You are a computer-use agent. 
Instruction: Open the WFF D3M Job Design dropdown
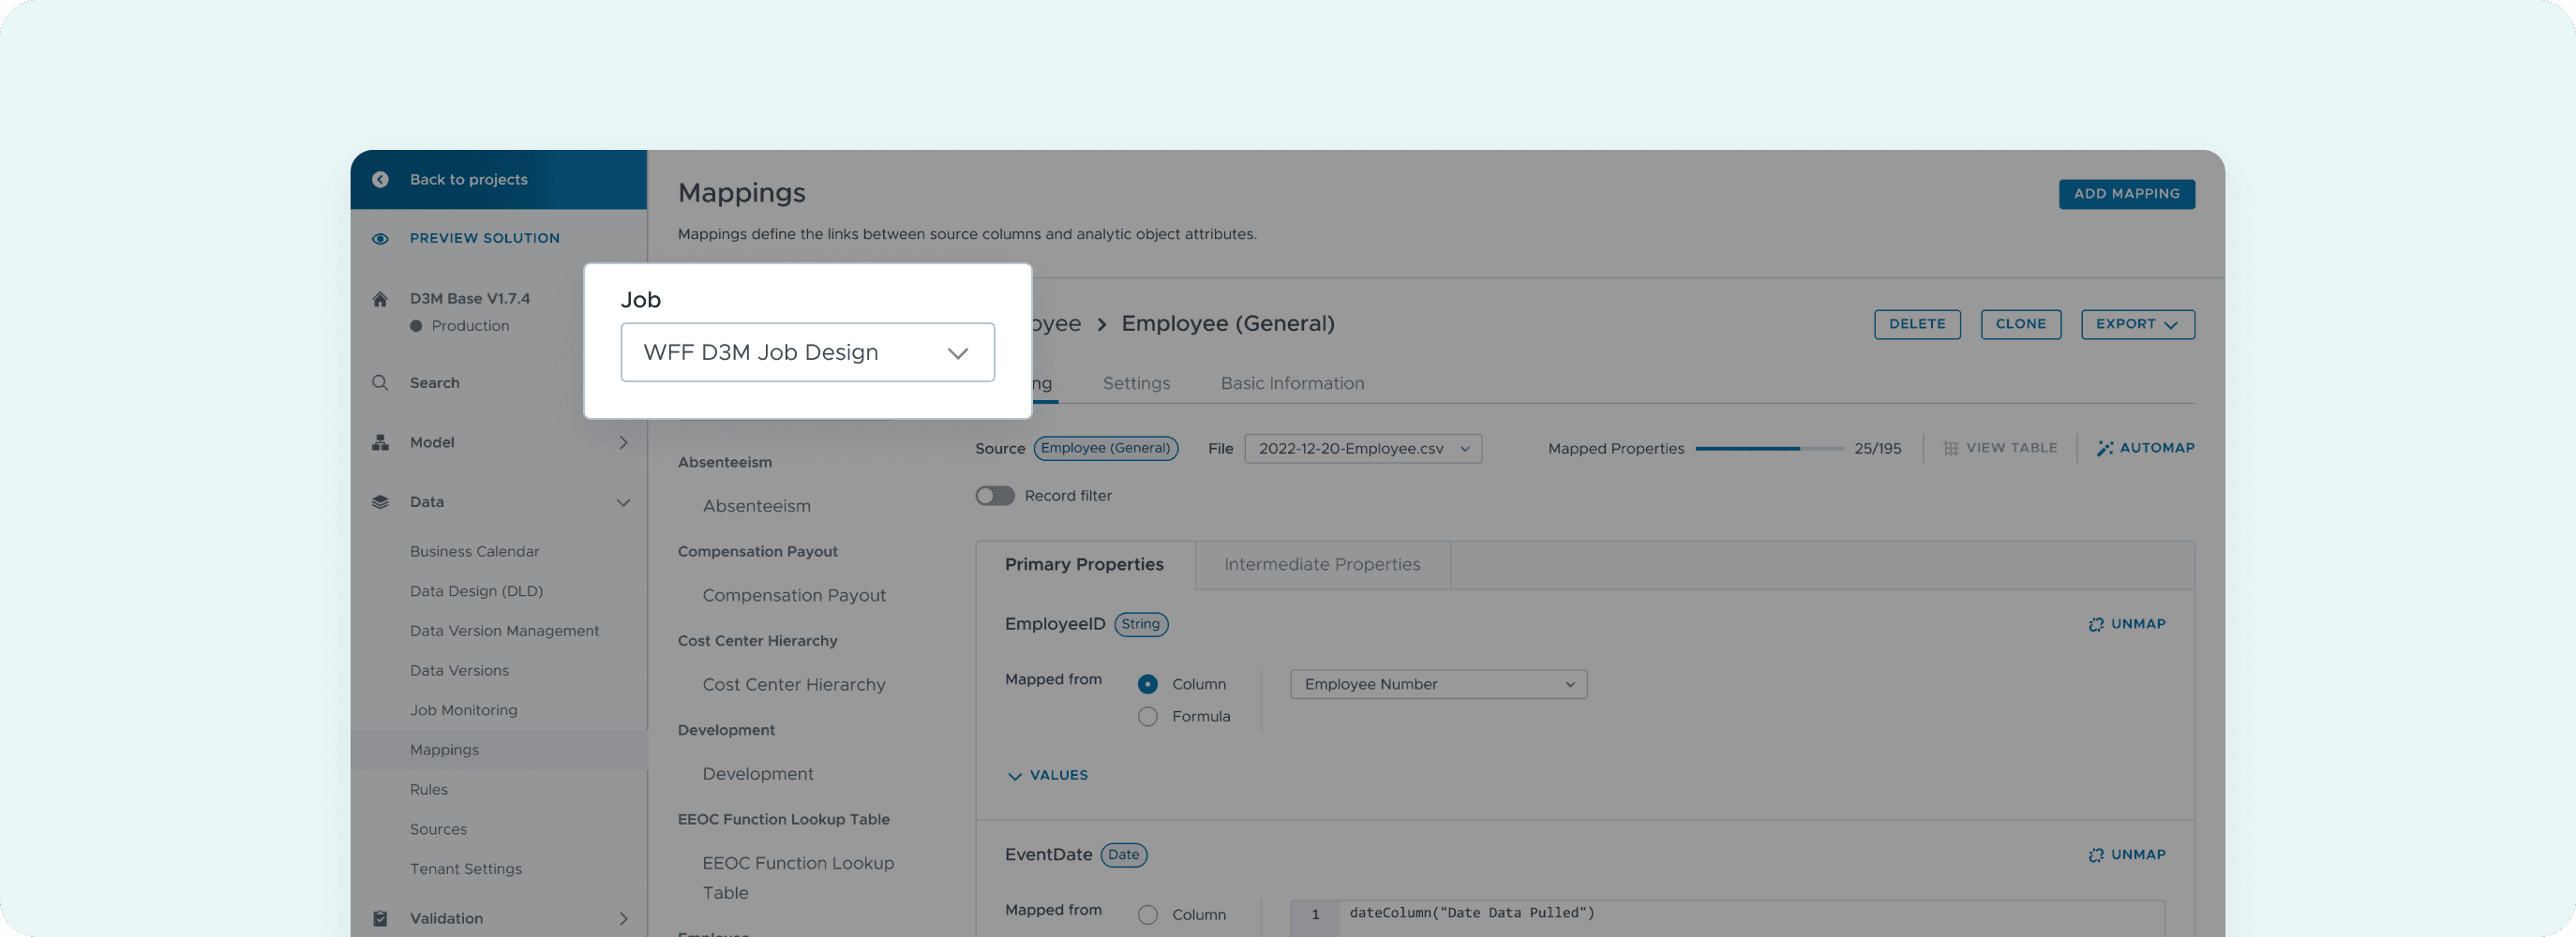click(807, 352)
